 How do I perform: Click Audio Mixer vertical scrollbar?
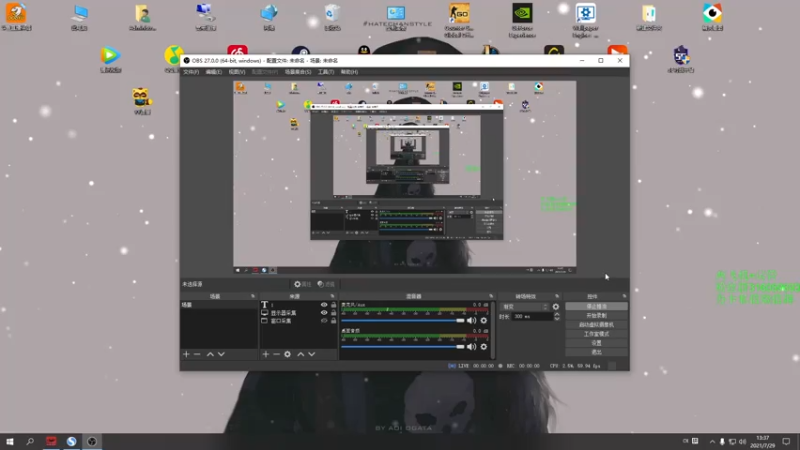point(493,330)
